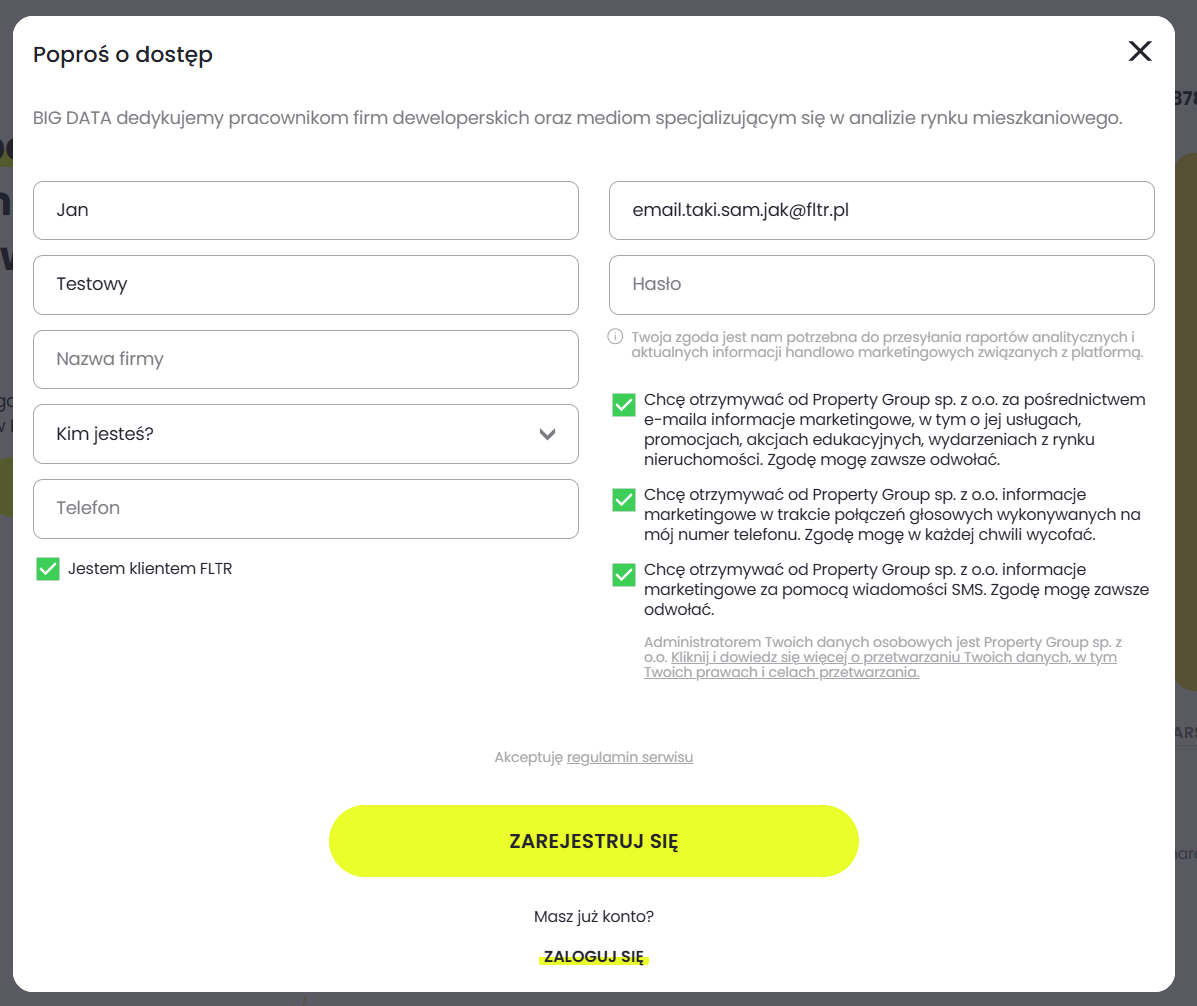Close the access request dialog
1197x1006 pixels.
pyautogui.click(x=1140, y=52)
